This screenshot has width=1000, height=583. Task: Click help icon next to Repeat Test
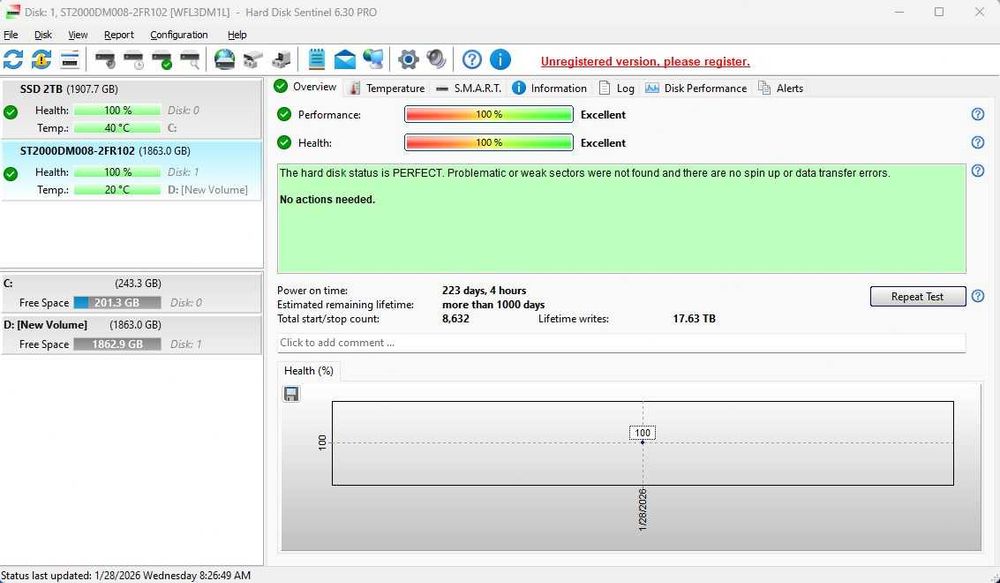coord(978,296)
